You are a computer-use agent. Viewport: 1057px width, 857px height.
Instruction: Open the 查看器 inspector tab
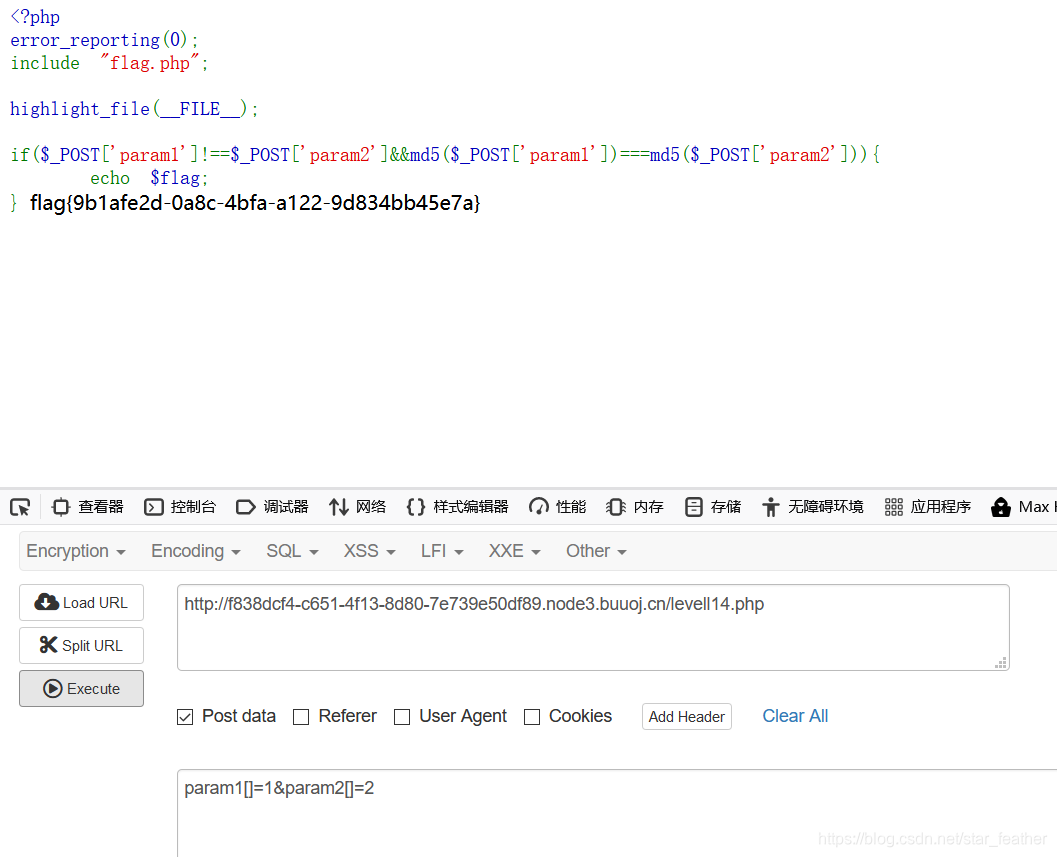[88, 507]
